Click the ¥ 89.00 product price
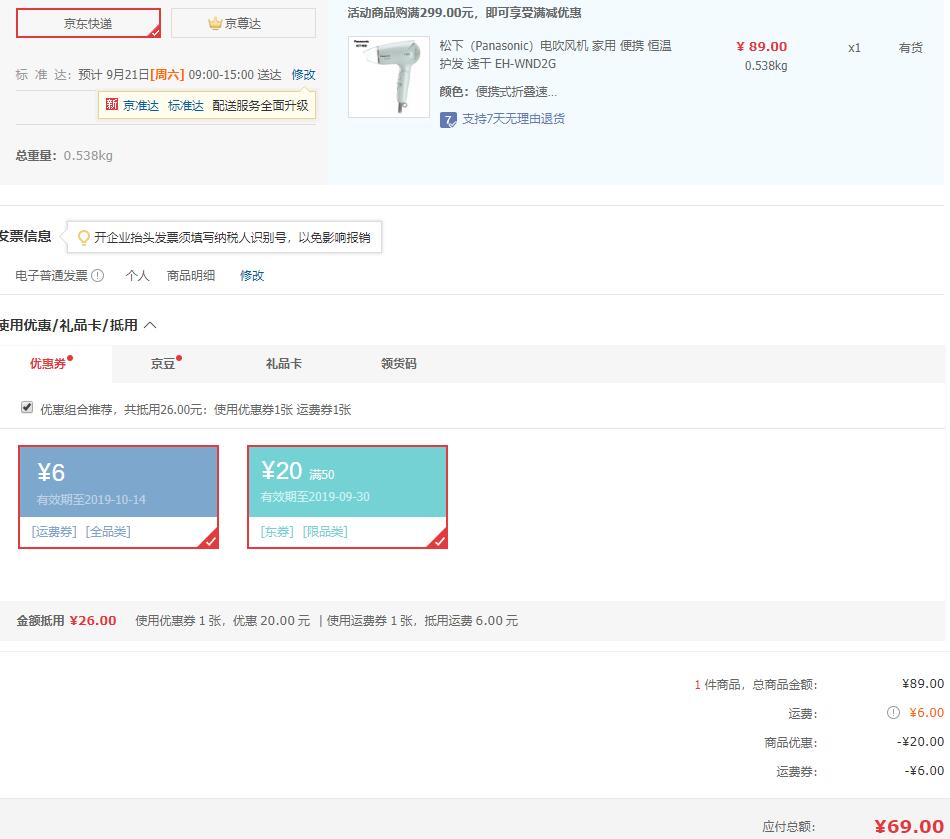The width and height of the screenshot is (950, 839). pyautogui.click(x=762, y=47)
